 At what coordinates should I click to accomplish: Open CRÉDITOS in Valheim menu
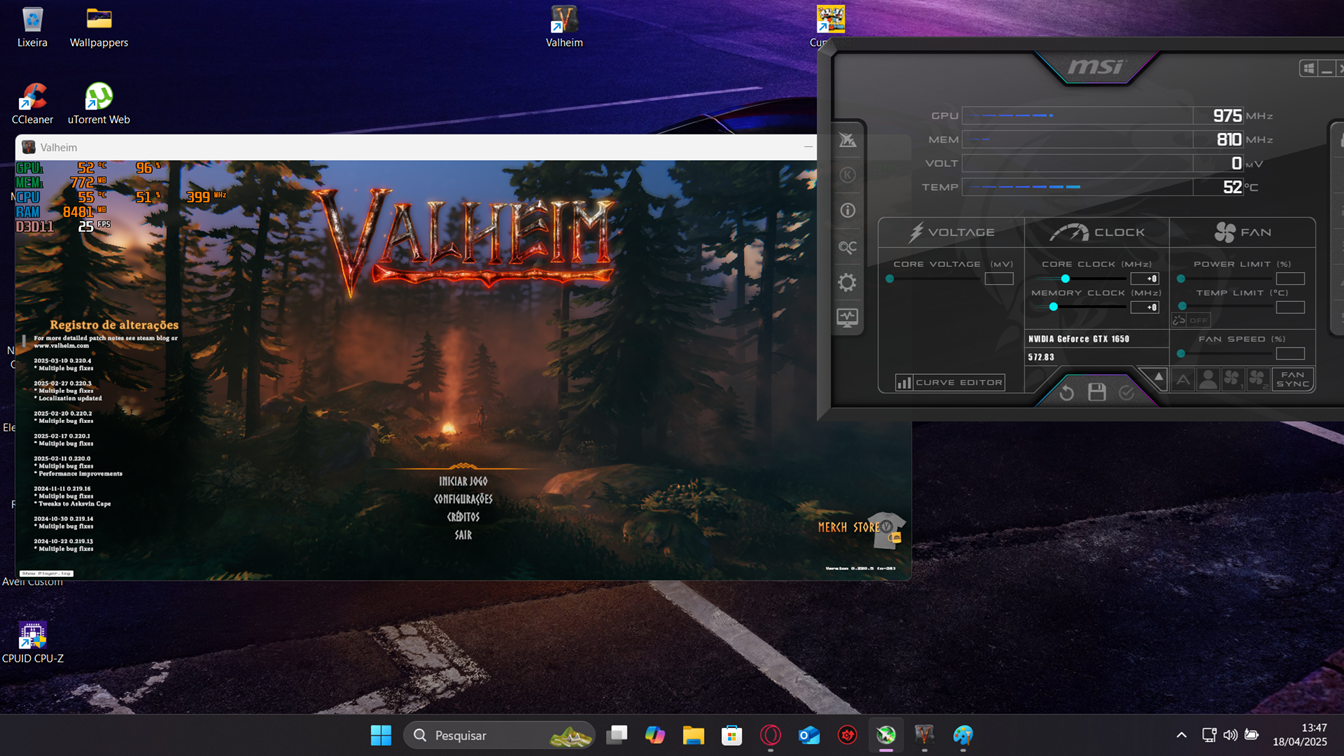463,517
